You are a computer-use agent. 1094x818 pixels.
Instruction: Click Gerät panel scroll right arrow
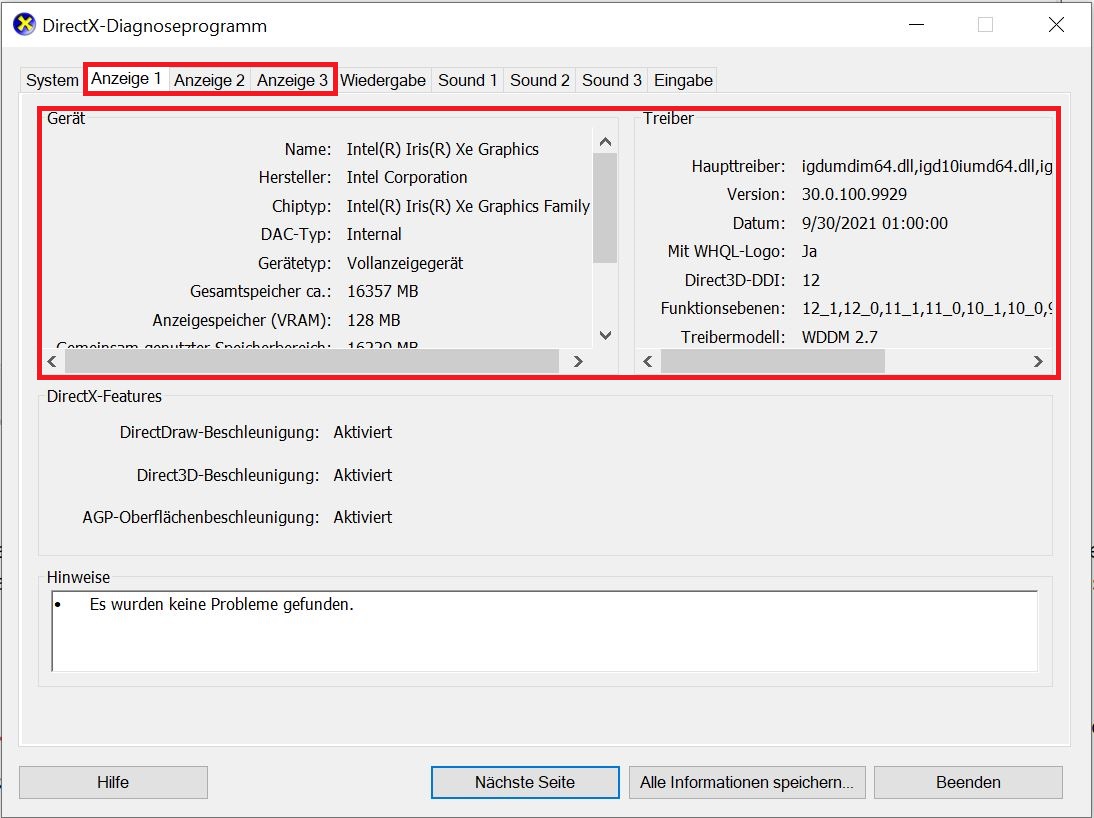pos(578,362)
